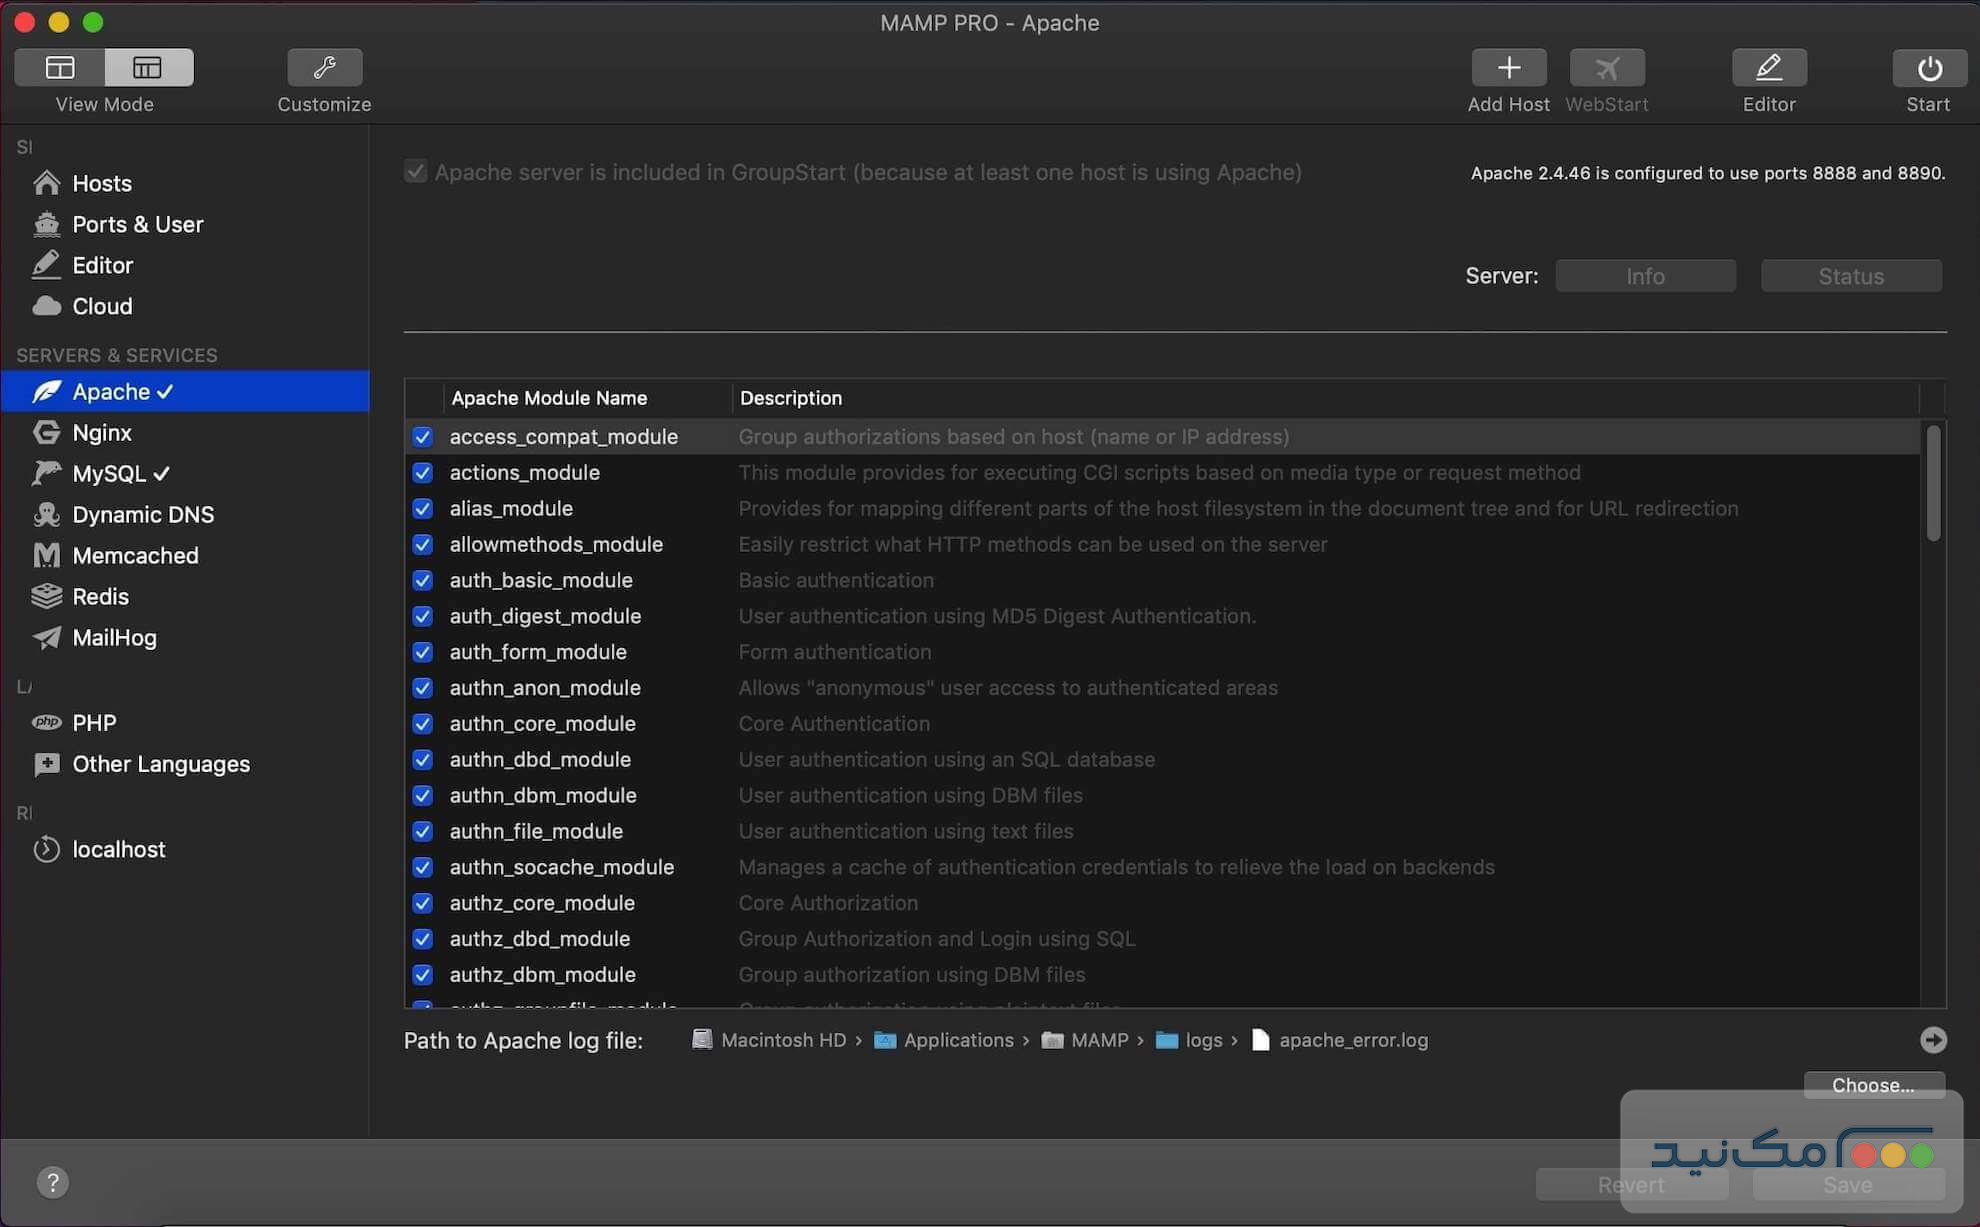
Task: Open the Editor pencil toolbar icon
Action: click(1768, 68)
